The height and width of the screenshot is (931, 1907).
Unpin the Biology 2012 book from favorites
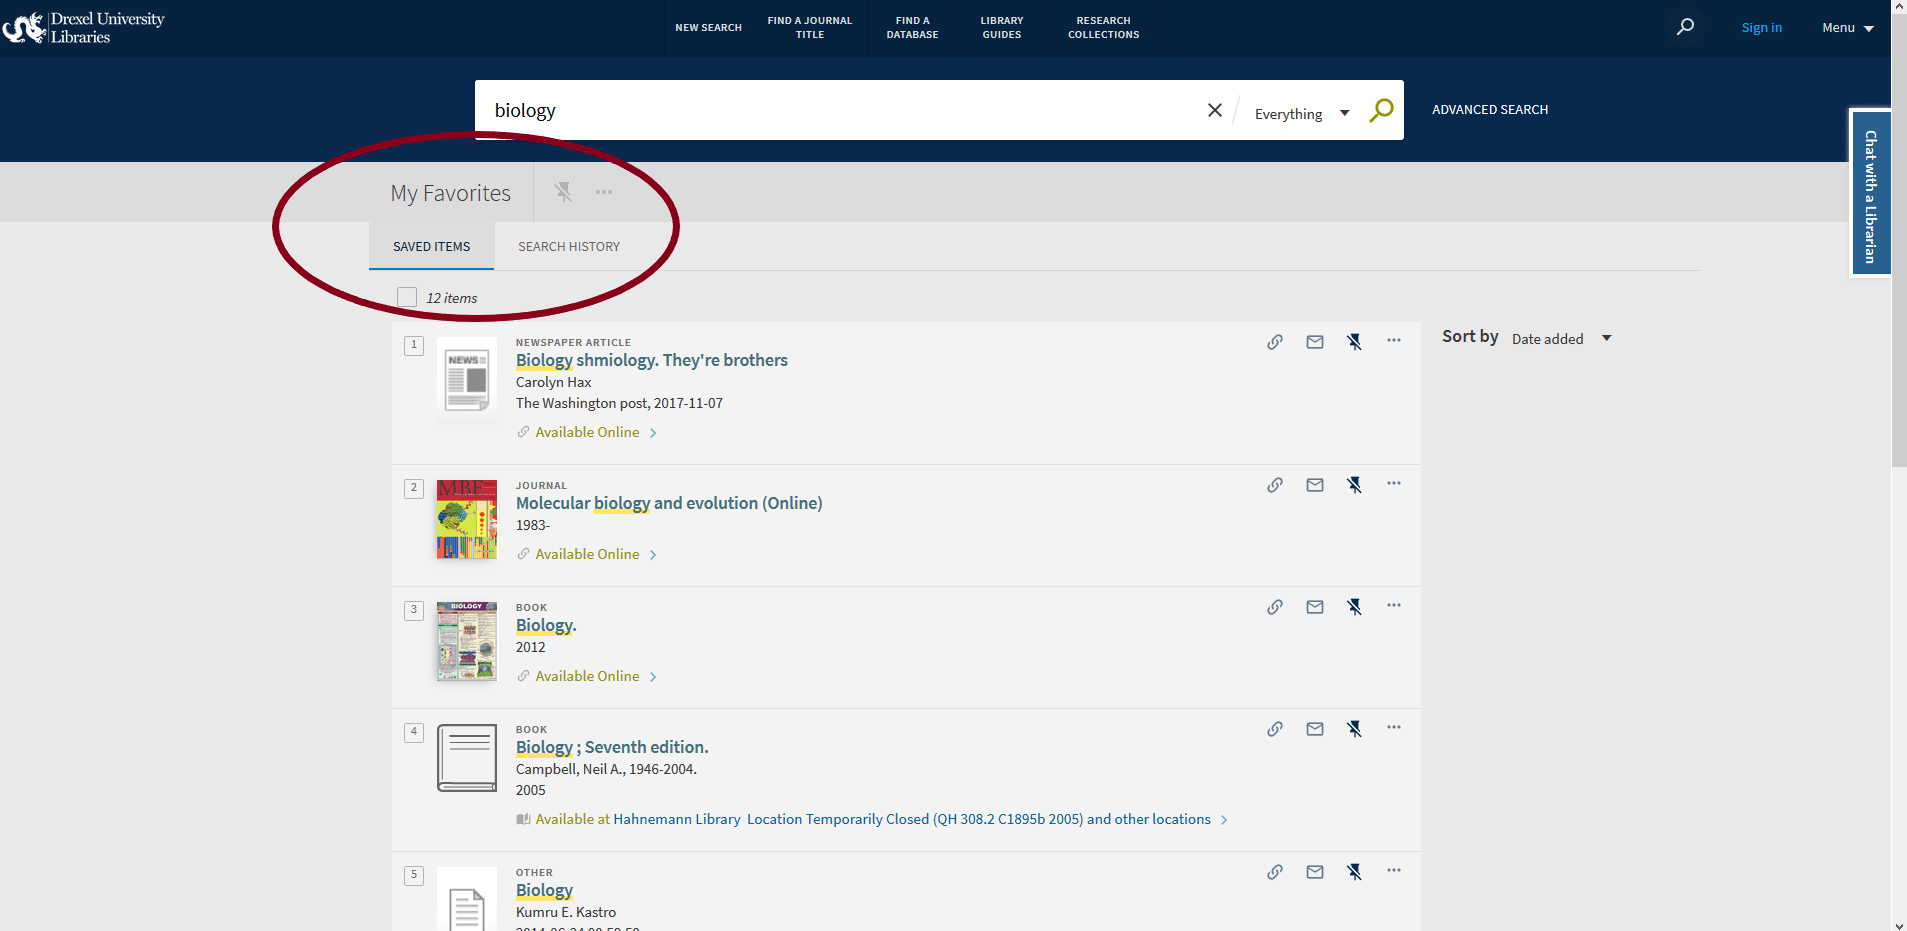(1354, 606)
